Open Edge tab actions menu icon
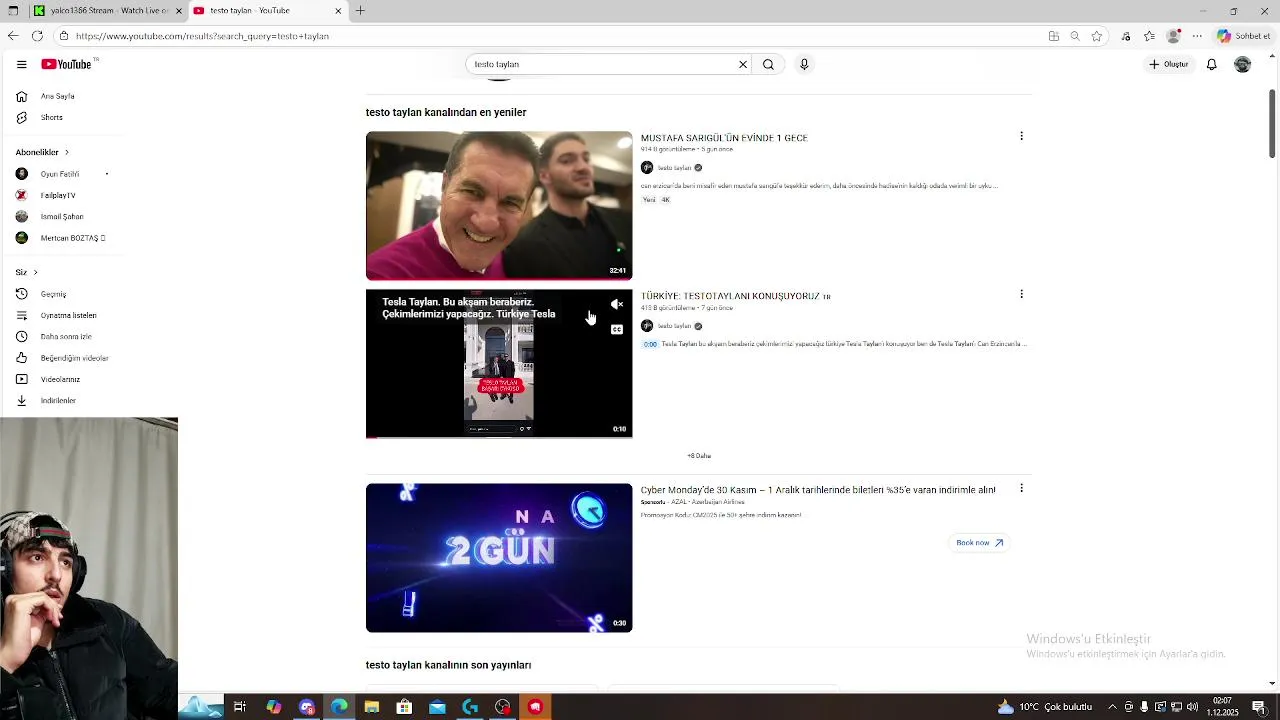Viewport: 1280px width, 720px height. click(x=13, y=10)
